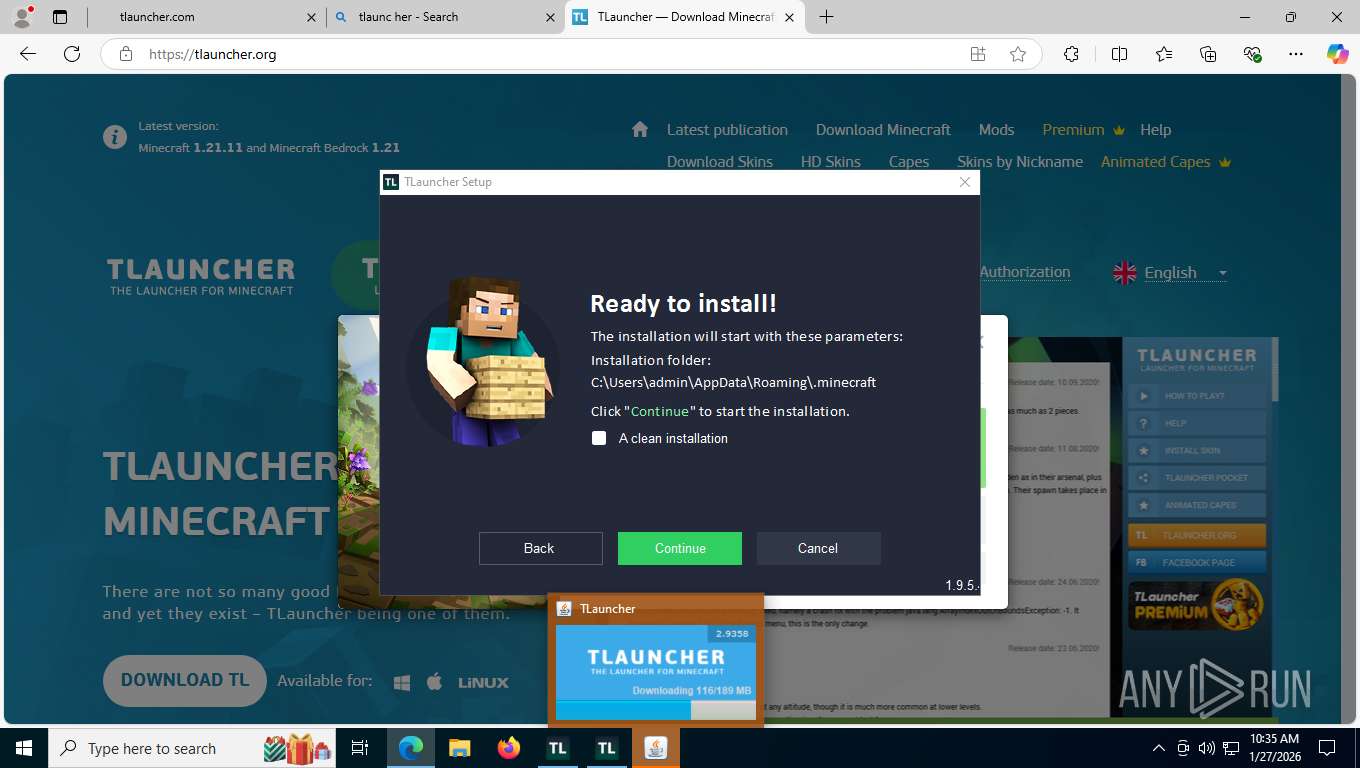Open Skins by Nickname link
The image size is (1360, 768).
point(1020,162)
